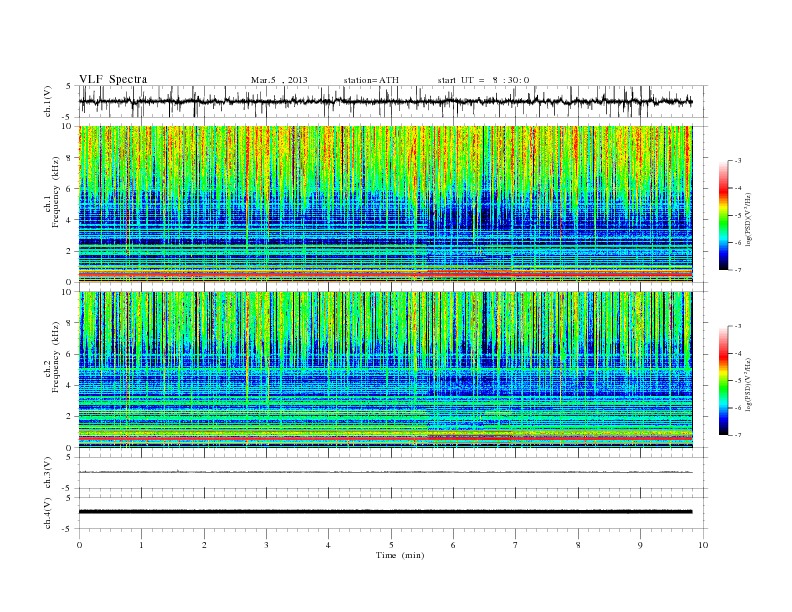Click the ch.2 spectrogram color scale bar
This screenshot has width=792, height=612.
coord(723,380)
